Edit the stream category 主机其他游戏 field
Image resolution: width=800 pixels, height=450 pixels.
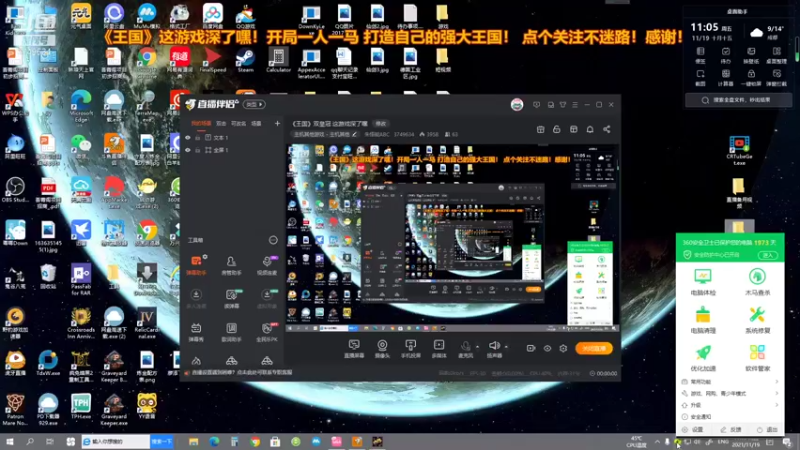pos(325,135)
